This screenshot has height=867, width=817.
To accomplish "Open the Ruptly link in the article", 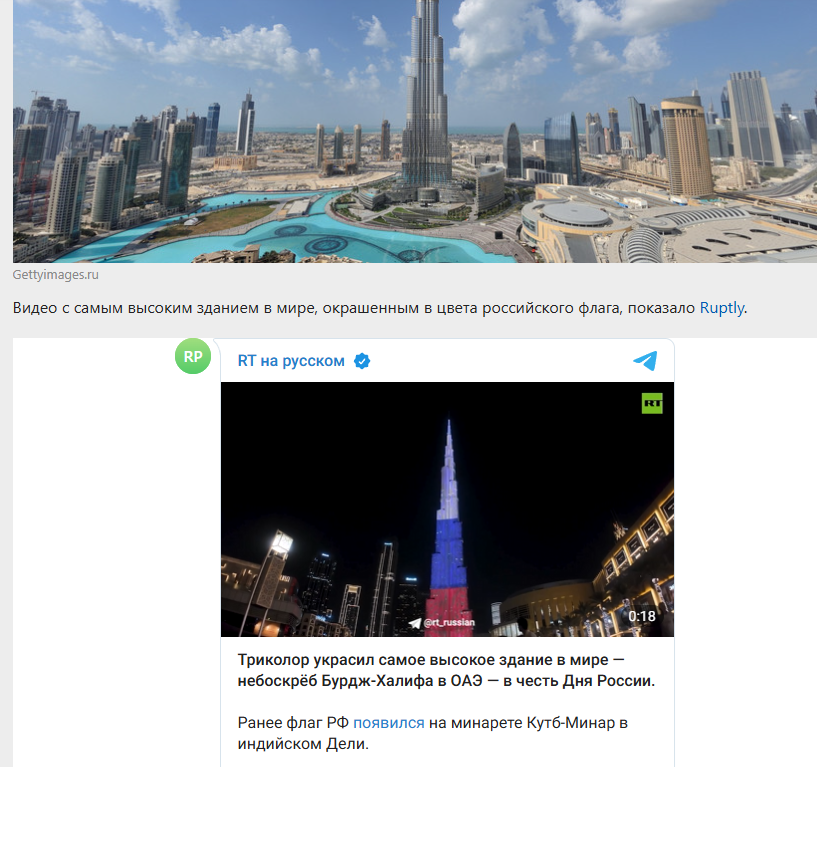I will tap(721, 308).
